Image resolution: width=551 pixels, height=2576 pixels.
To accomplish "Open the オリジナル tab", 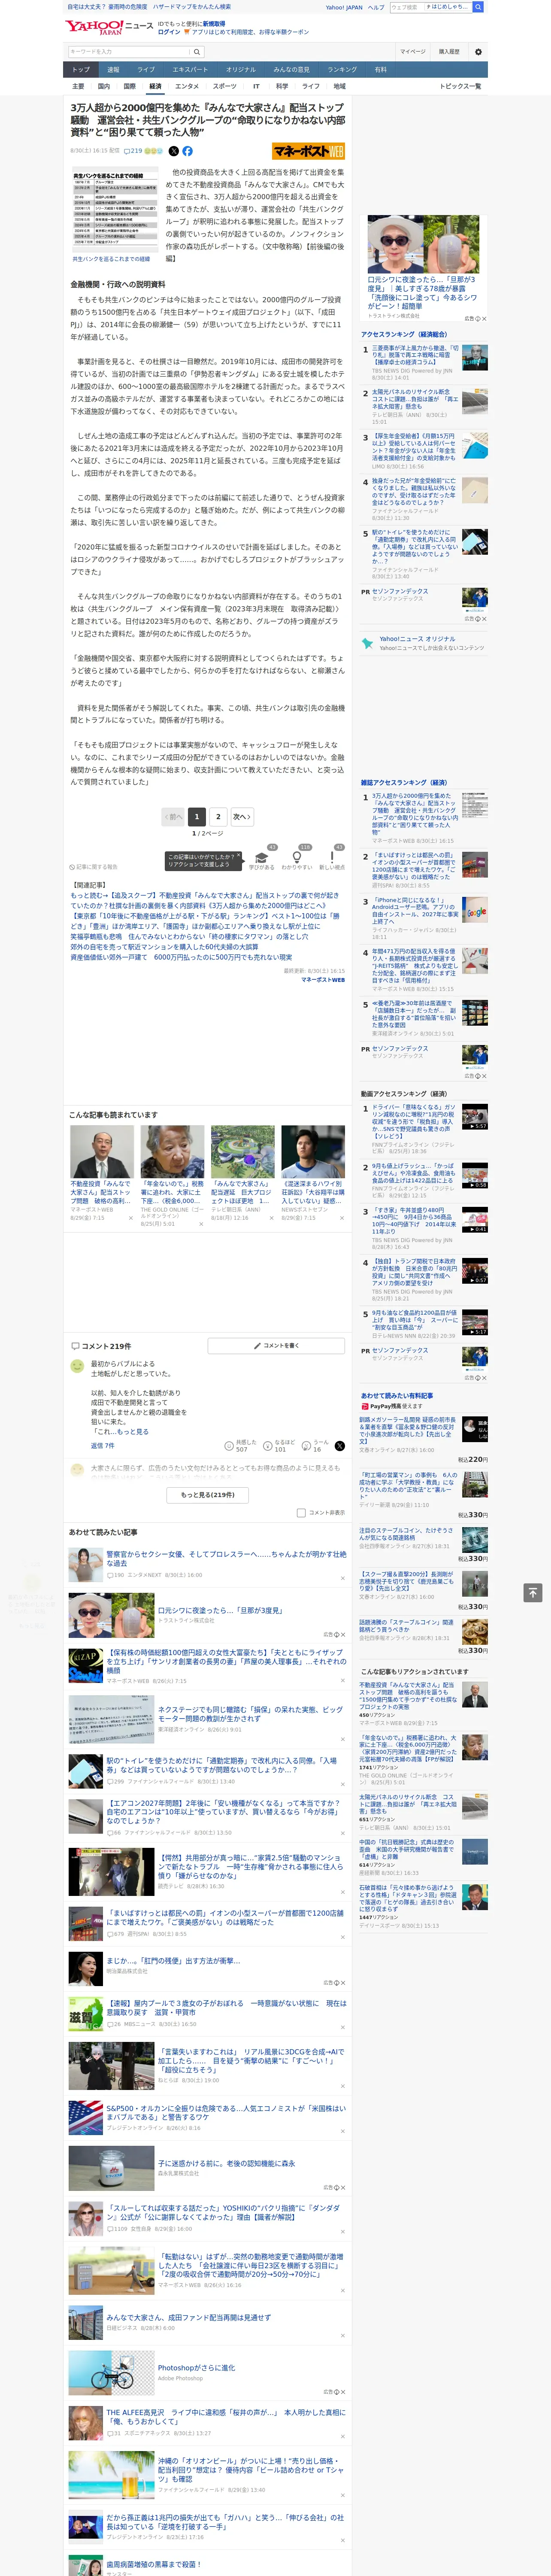I will tap(241, 70).
